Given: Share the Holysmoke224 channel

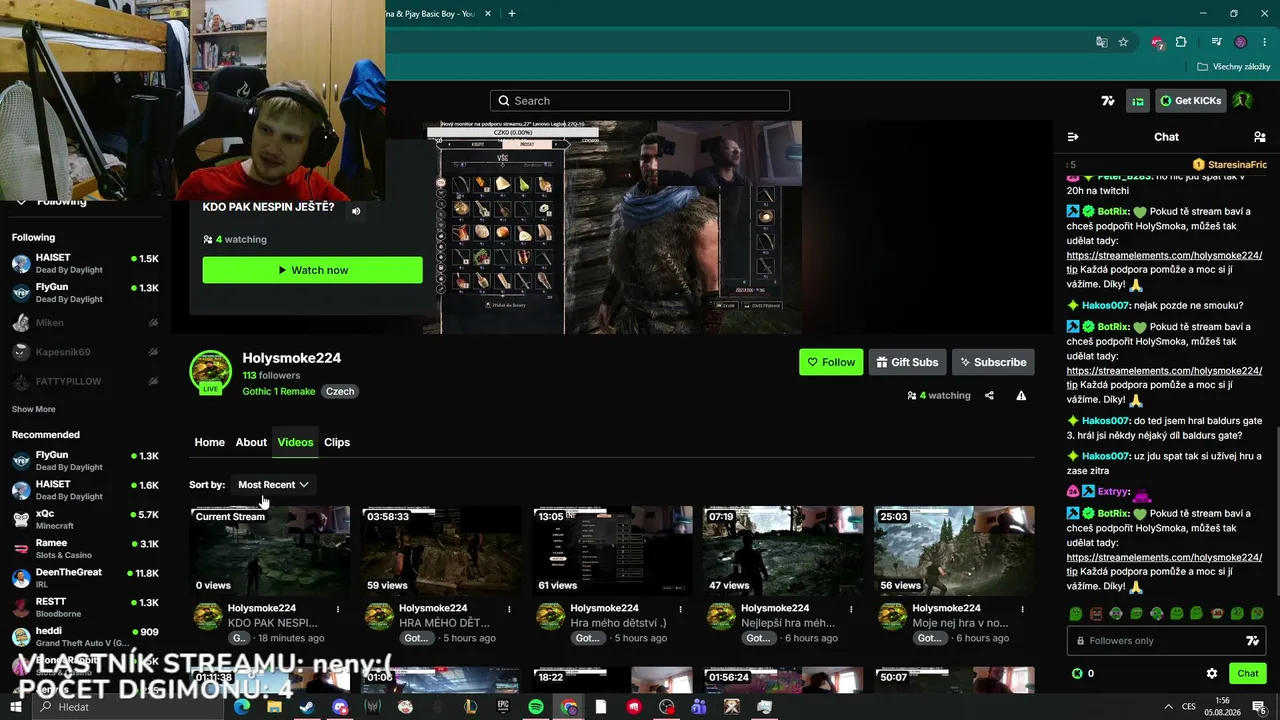Looking at the screenshot, I should click(x=989, y=396).
